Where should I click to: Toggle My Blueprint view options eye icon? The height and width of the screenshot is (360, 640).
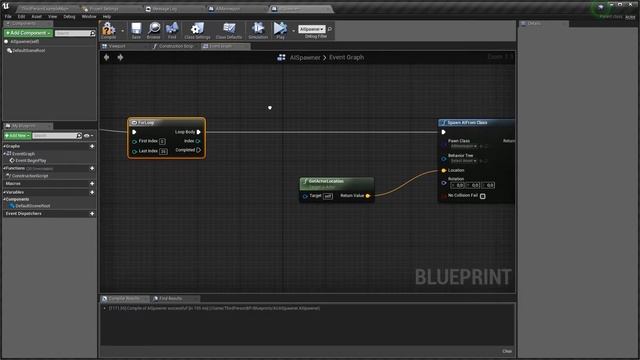[x=87, y=136]
